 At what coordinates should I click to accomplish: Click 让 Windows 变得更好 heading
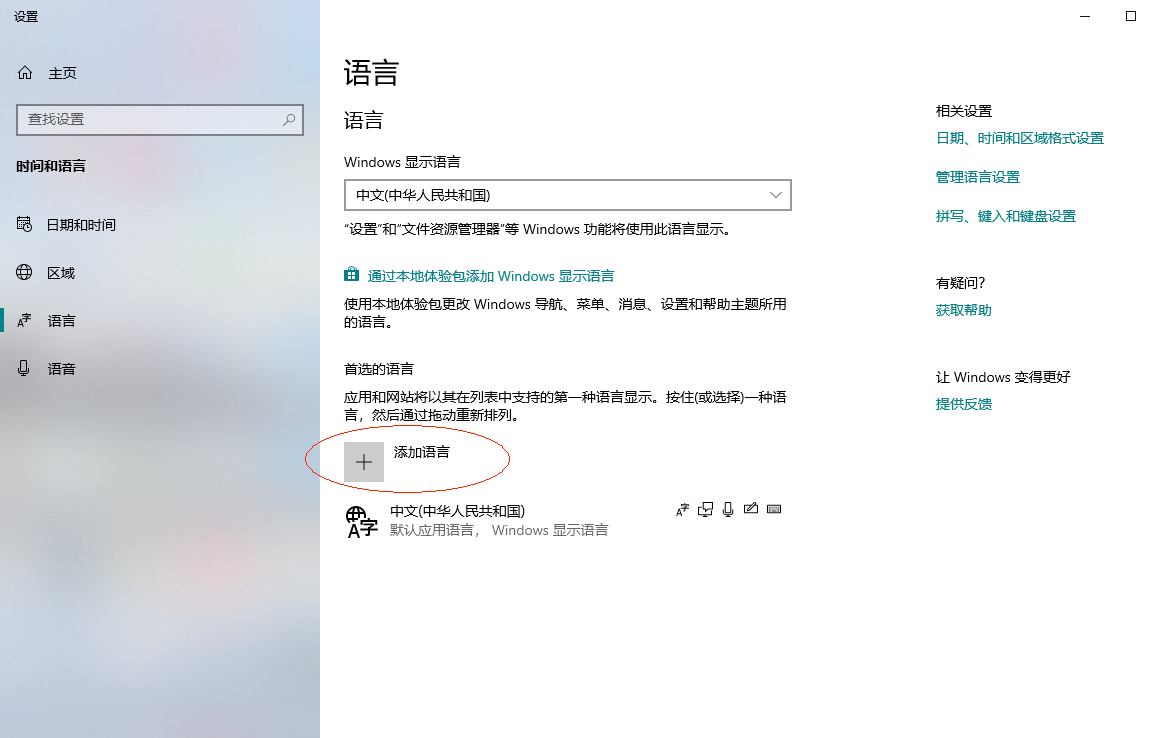point(1003,377)
